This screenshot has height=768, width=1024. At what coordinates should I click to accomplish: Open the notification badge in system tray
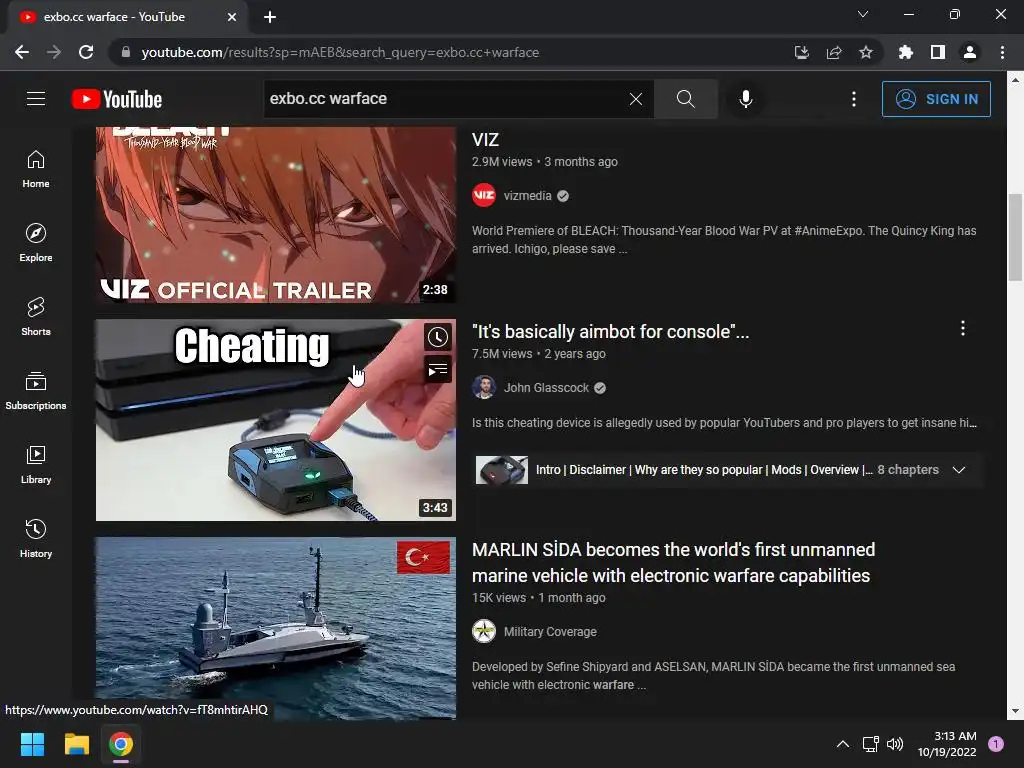tap(996, 744)
